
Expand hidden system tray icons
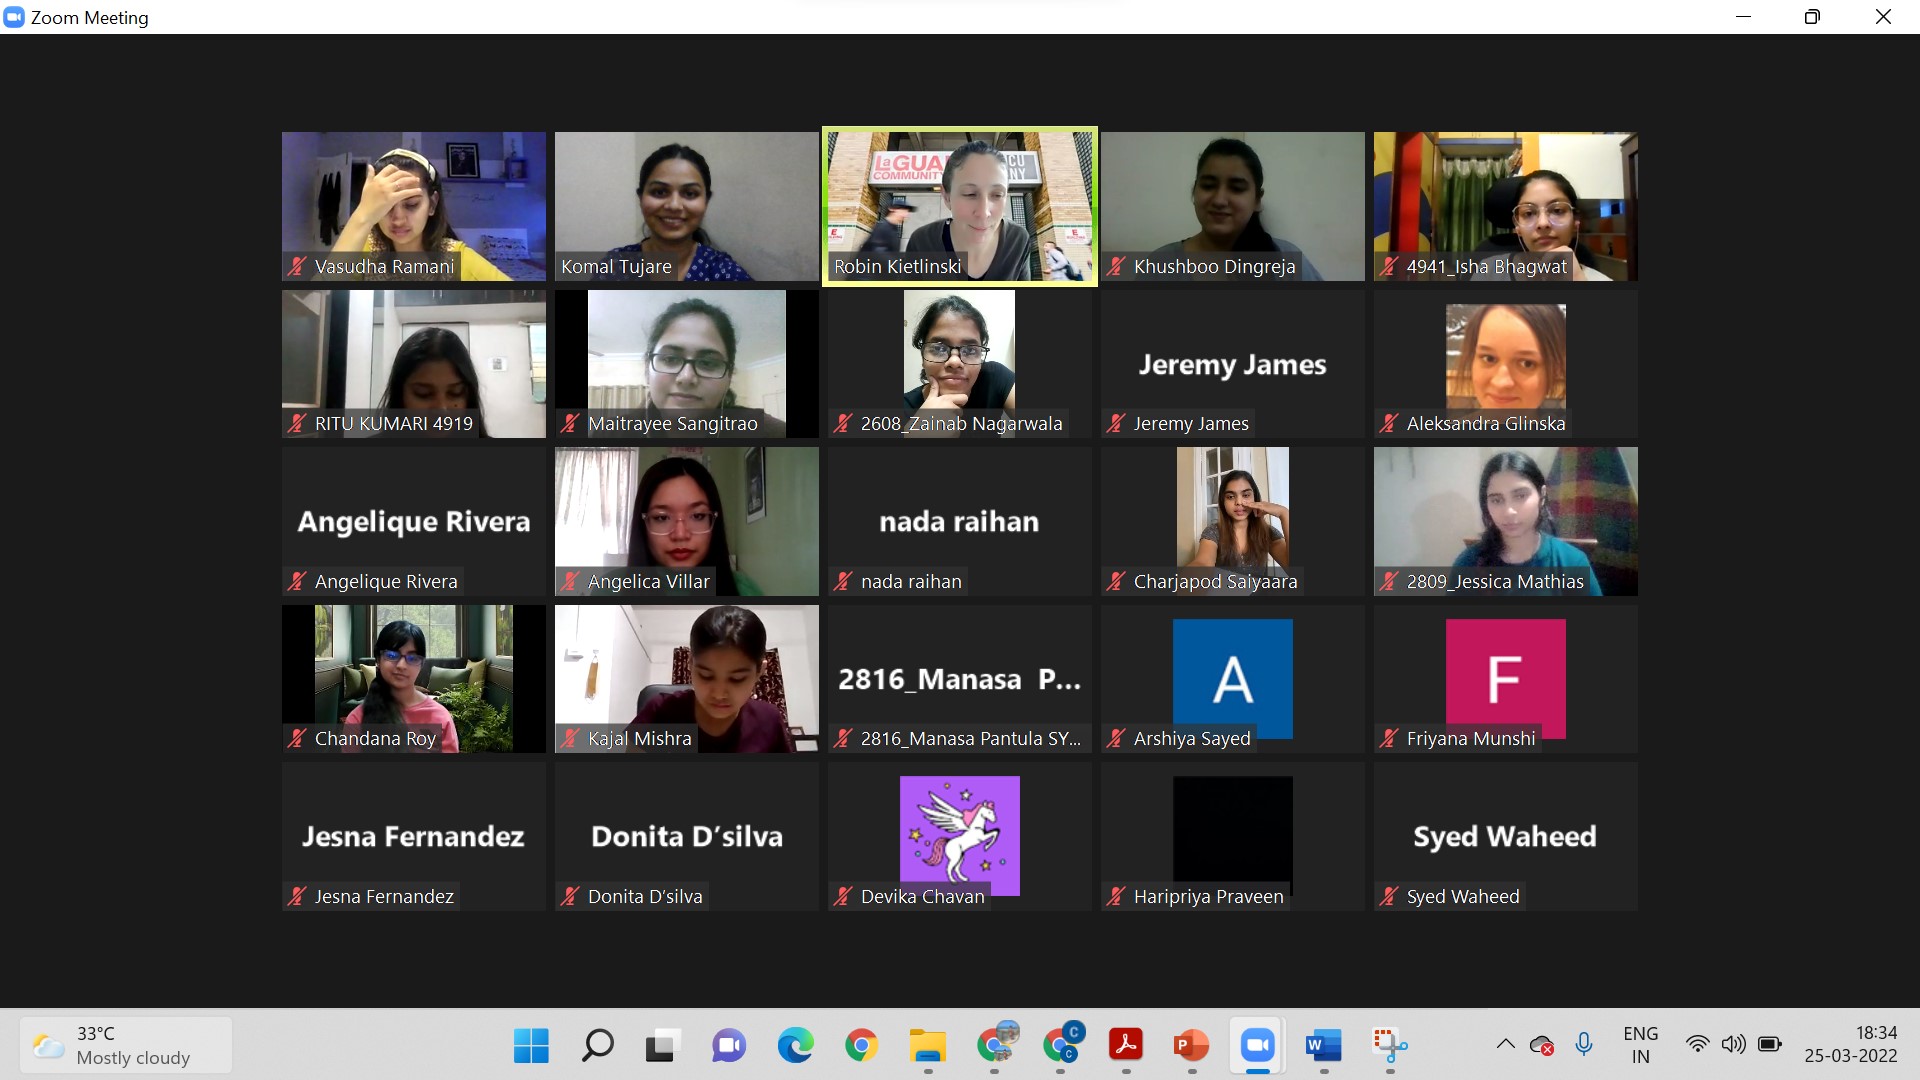1505,1045
